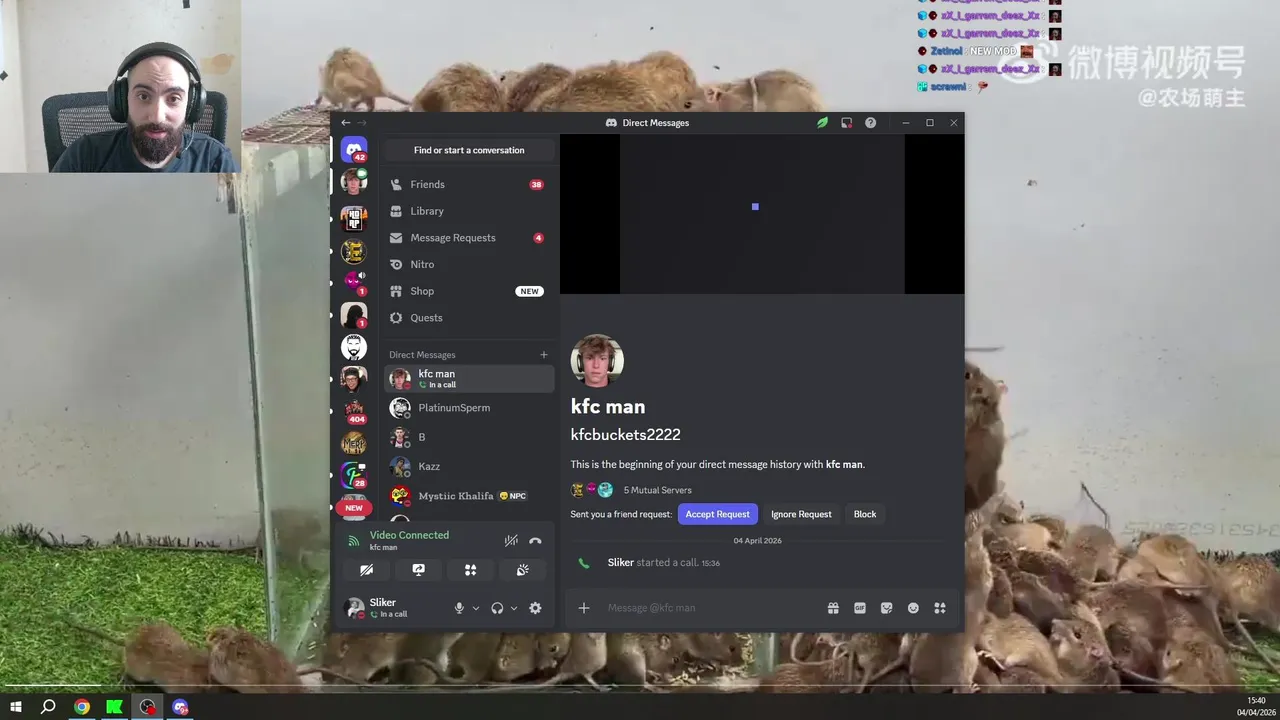This screenshot has height=720, width=1280.
Task: Focus the Message @kfc man field
Action: tap(710, 608)
